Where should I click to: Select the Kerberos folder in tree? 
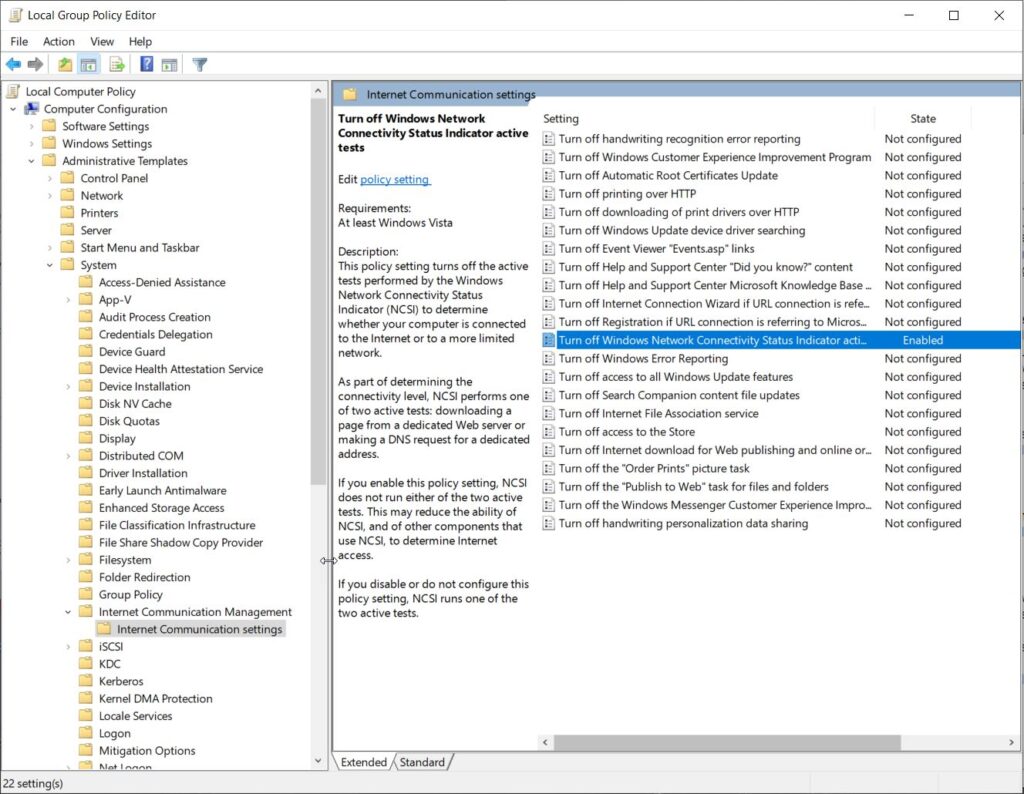pos(121,681)
